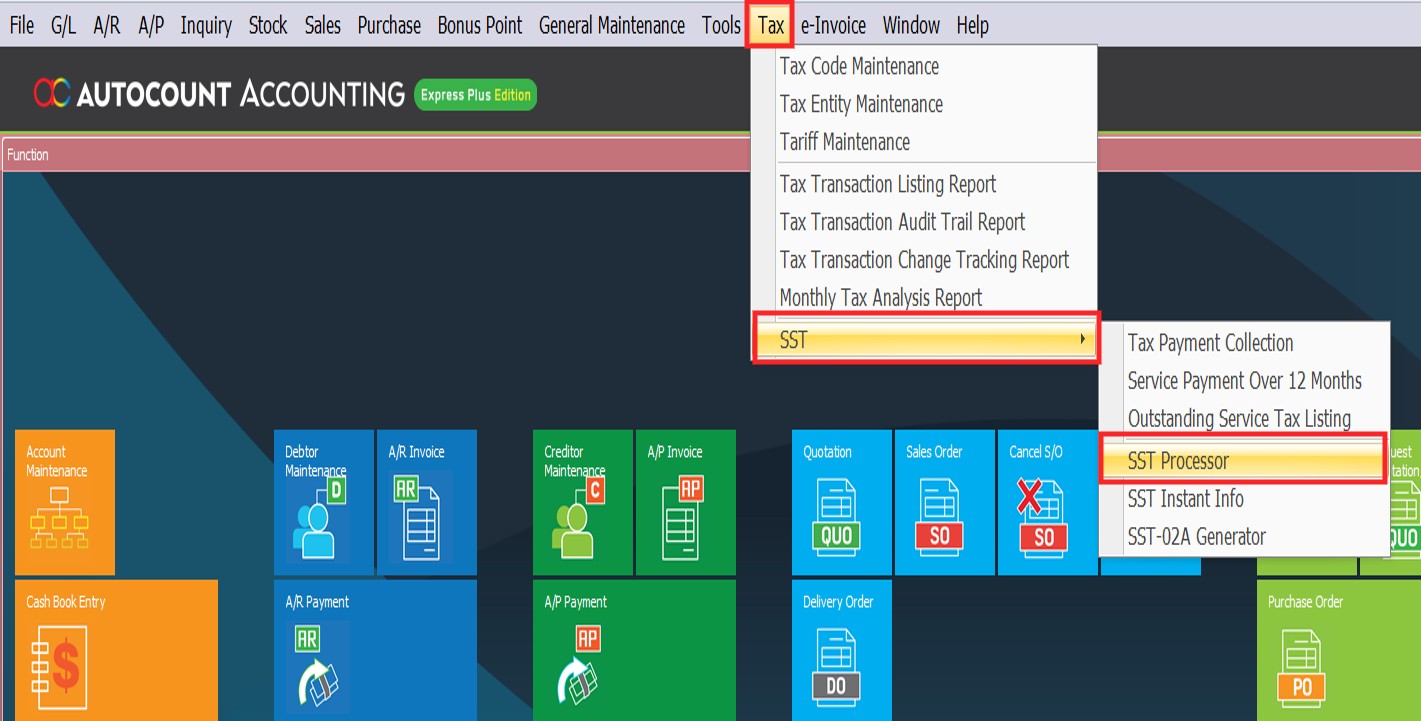Open Creditor Maintenance tile

[583, 502]
